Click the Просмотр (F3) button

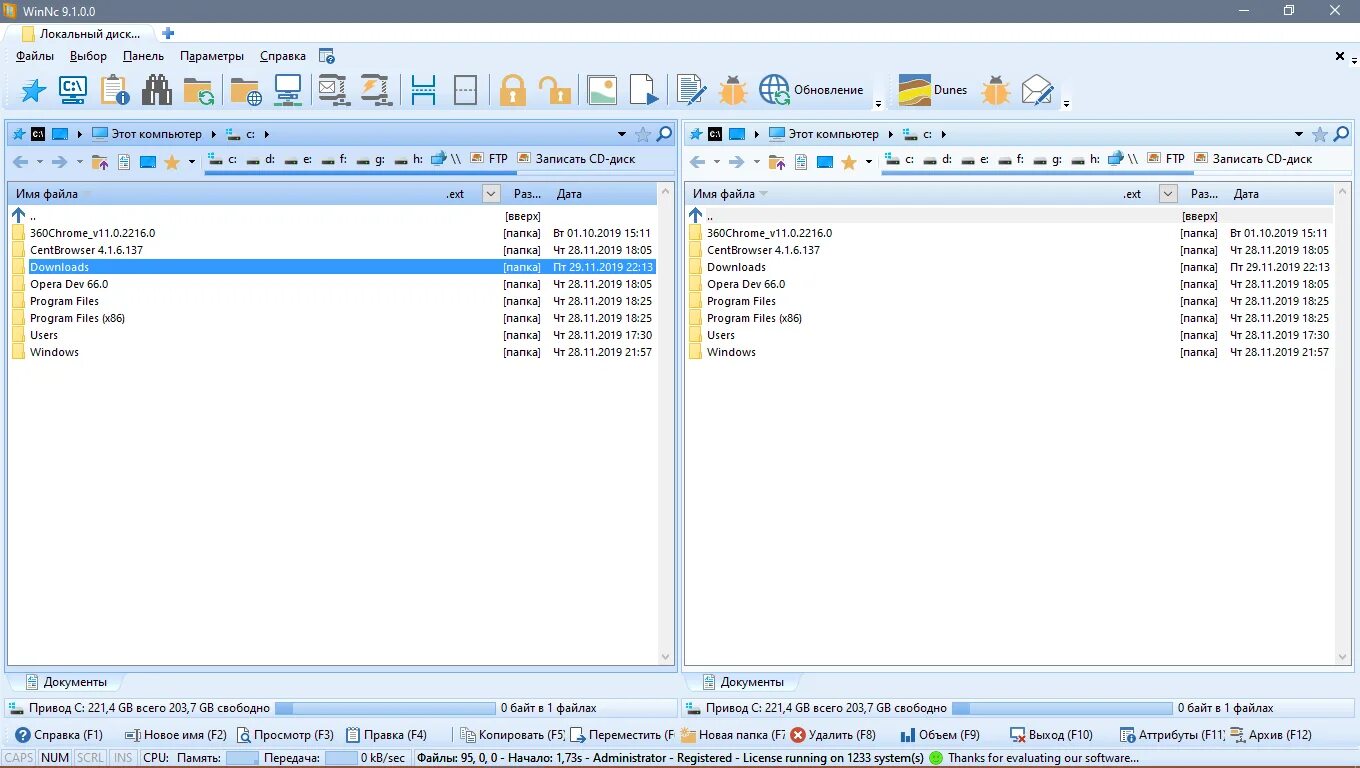coord(285,735)
